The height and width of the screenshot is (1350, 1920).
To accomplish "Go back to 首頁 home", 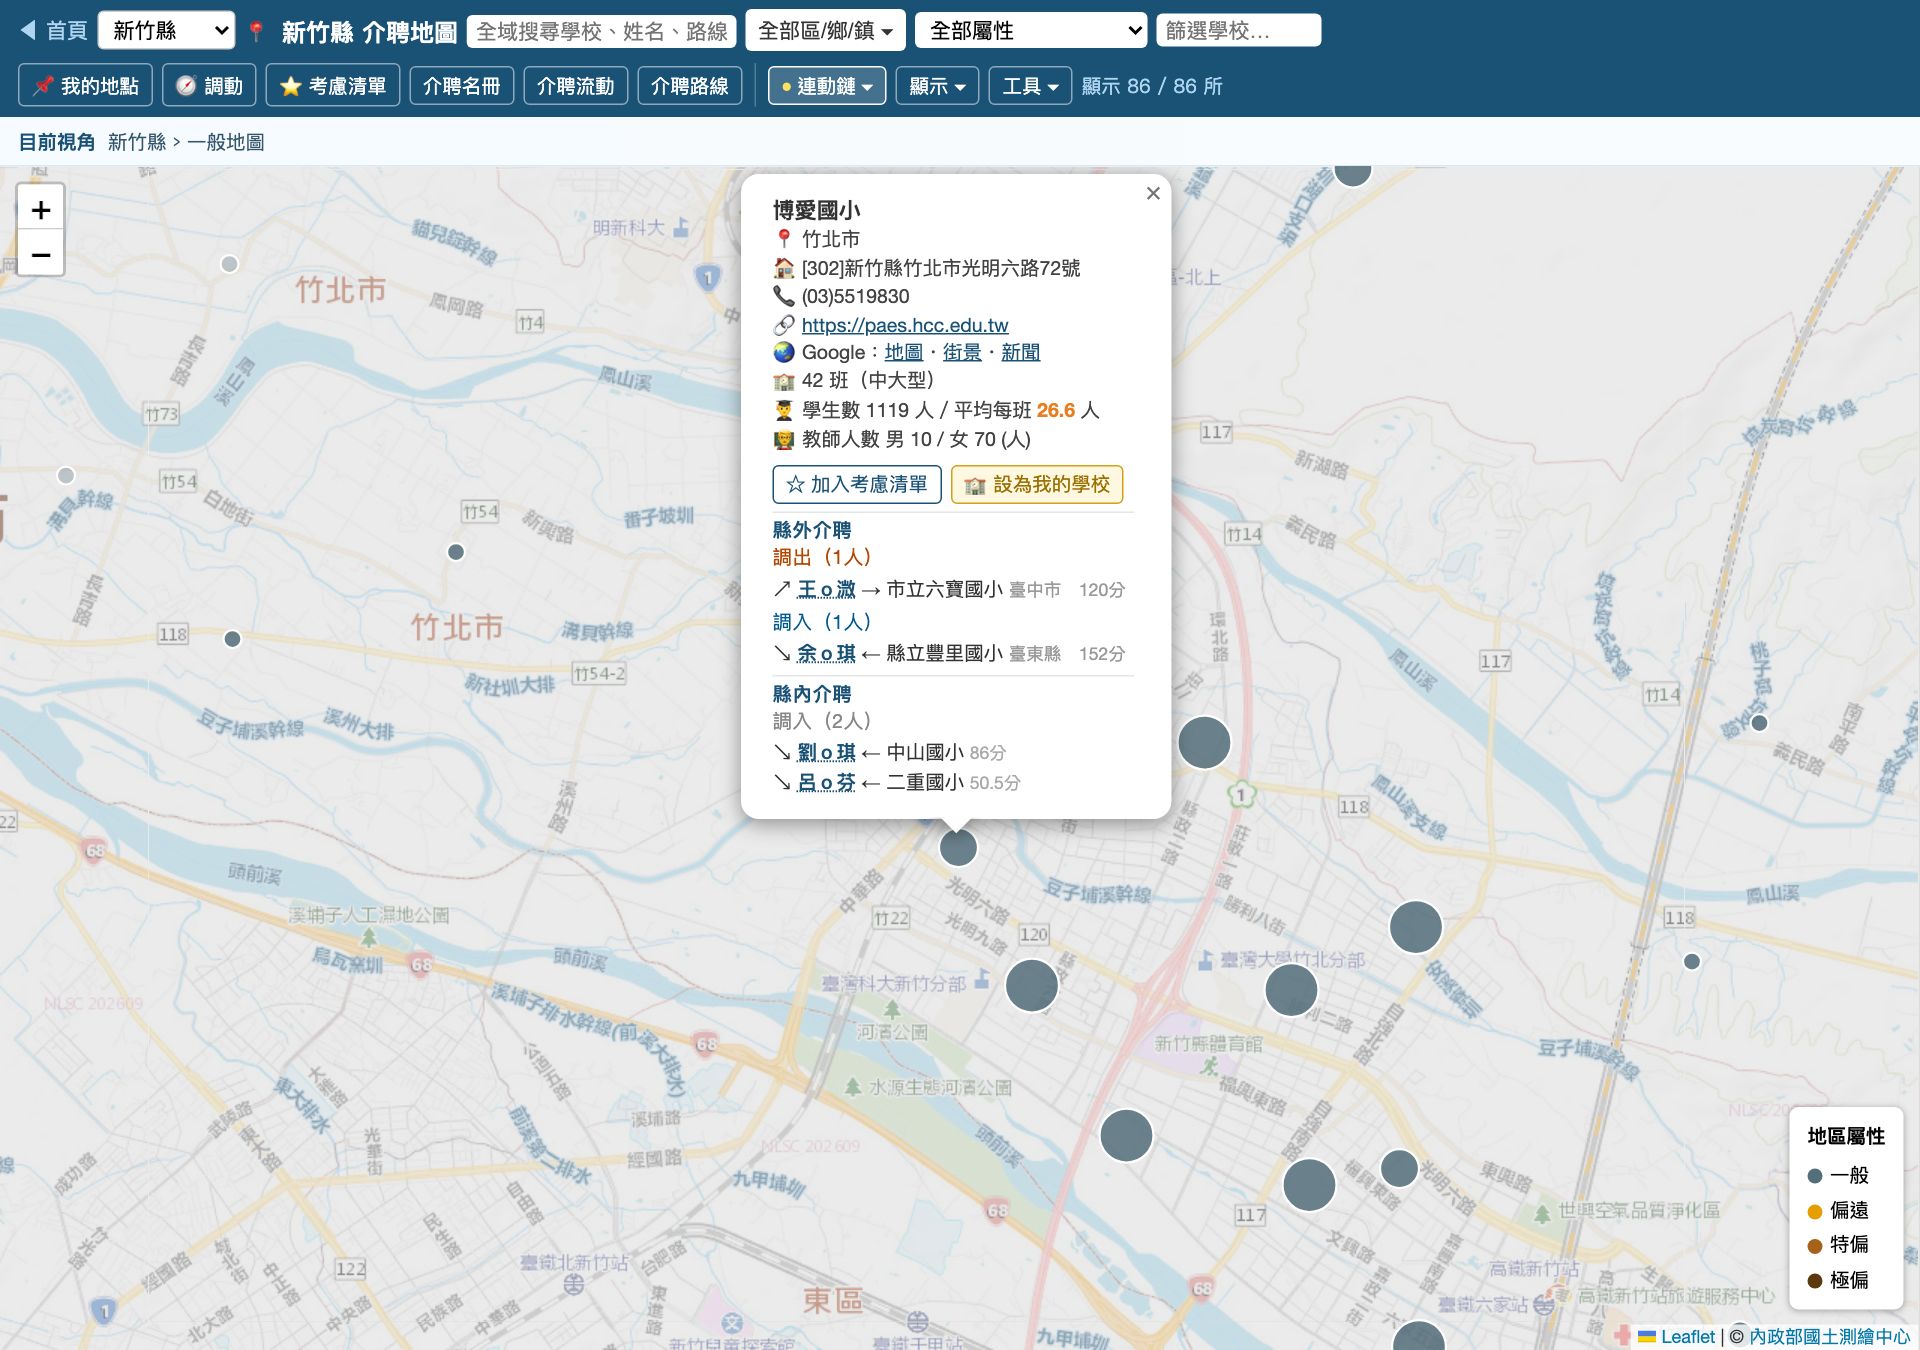I will (55, 31).
